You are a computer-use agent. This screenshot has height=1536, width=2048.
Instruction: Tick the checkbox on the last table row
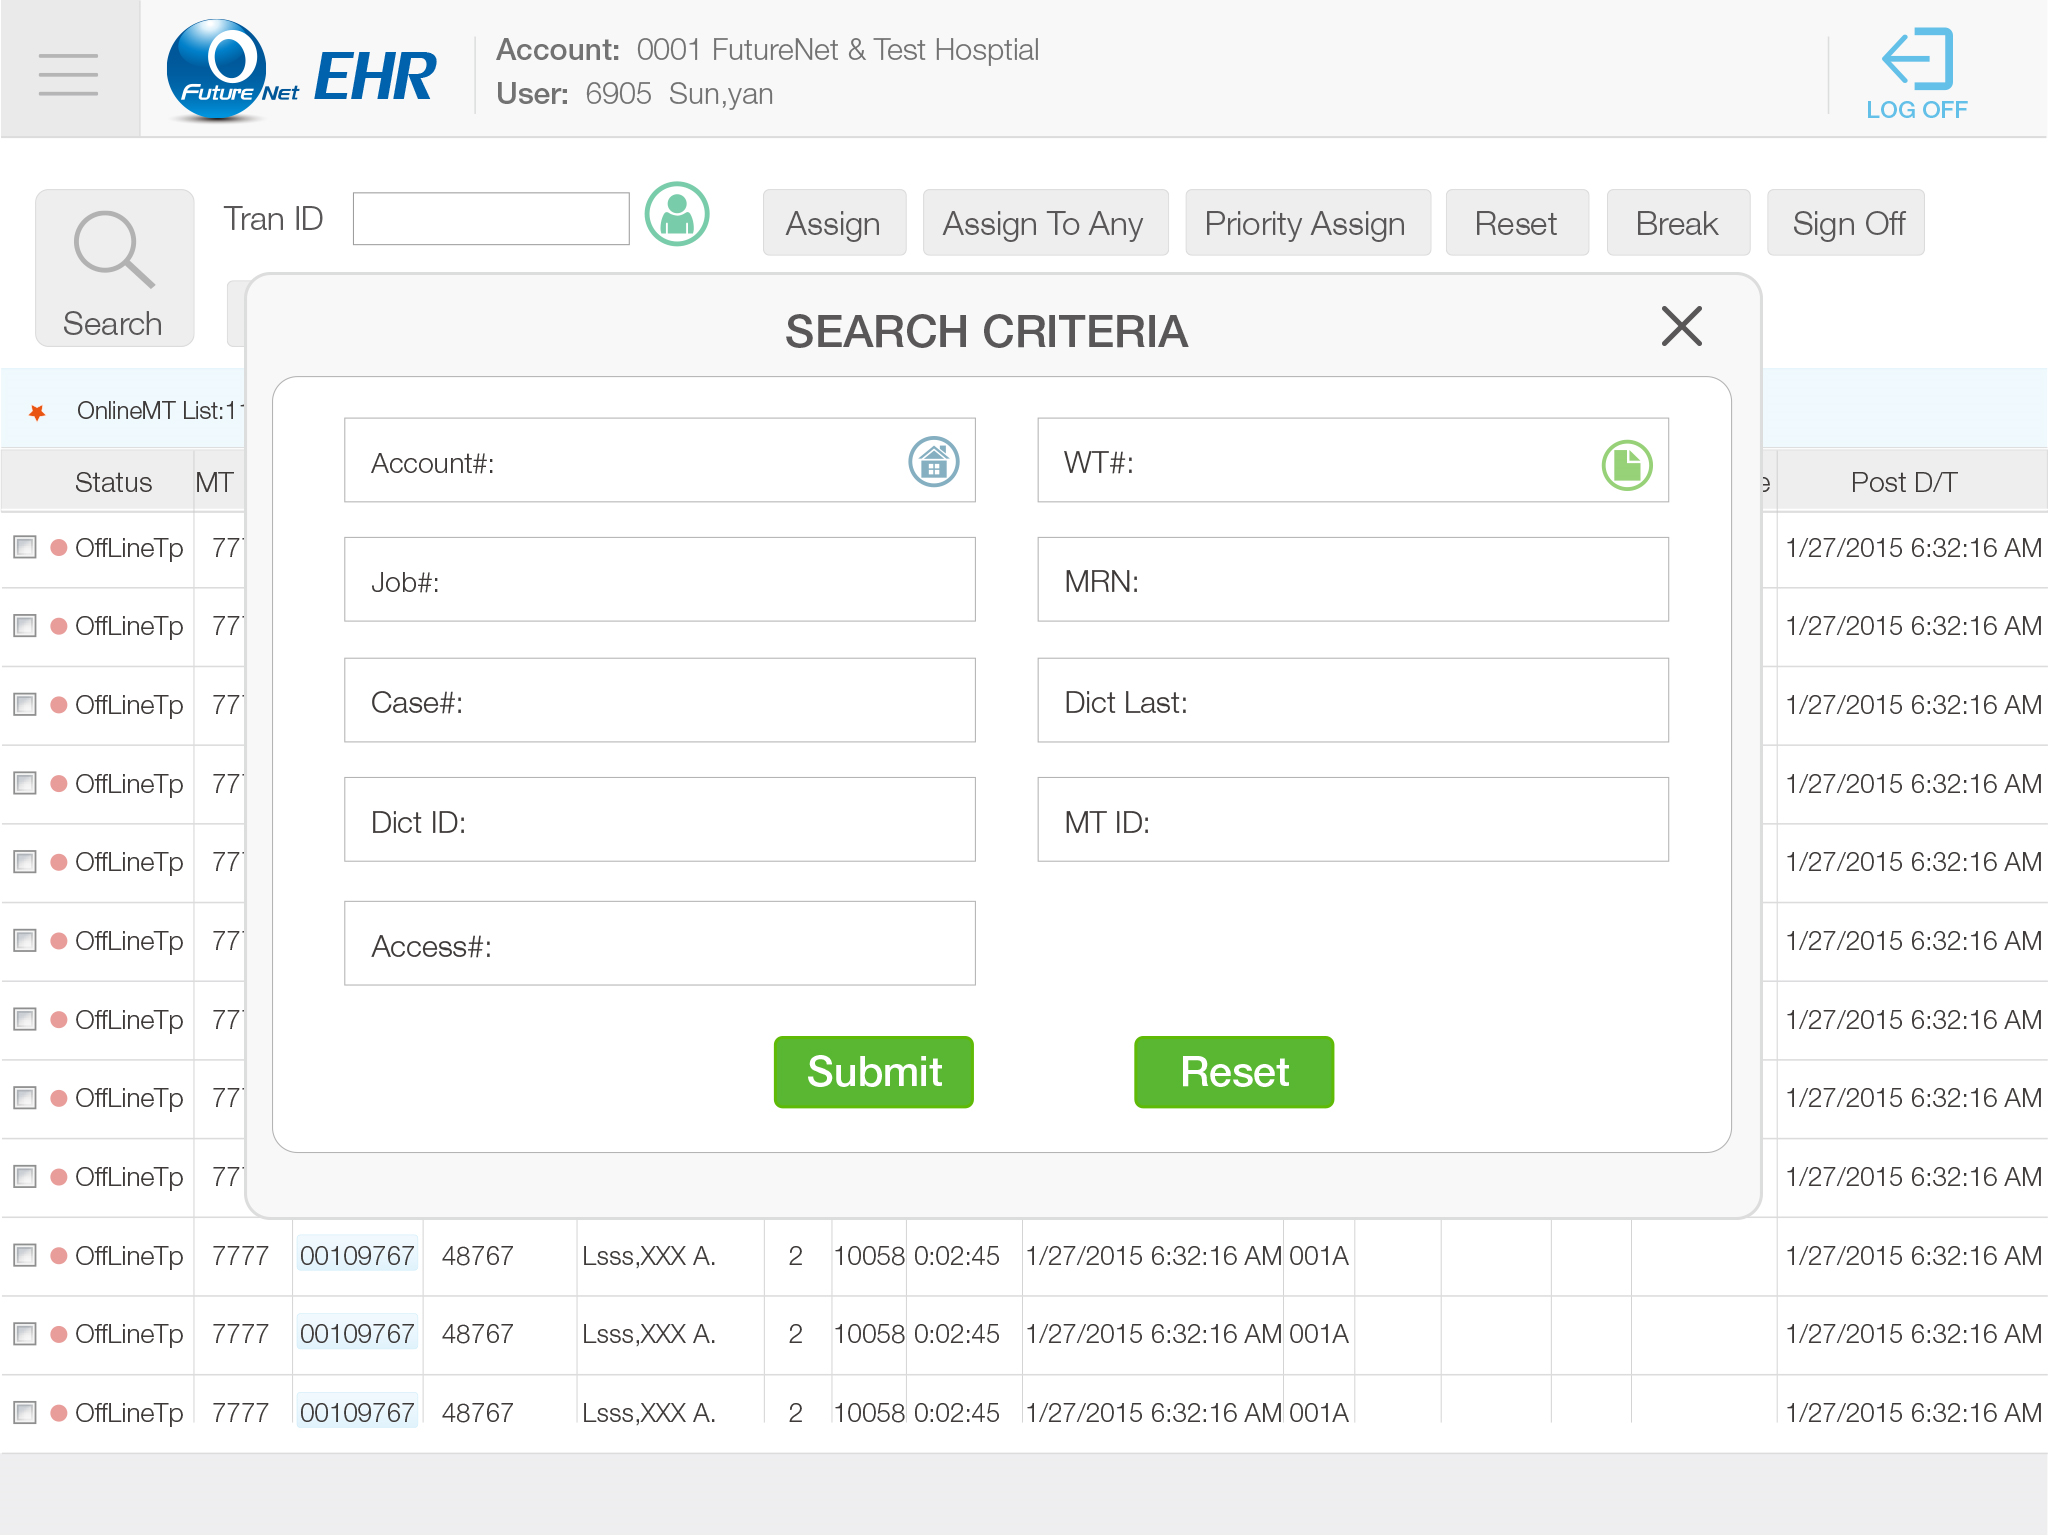tap(25, 1412)
